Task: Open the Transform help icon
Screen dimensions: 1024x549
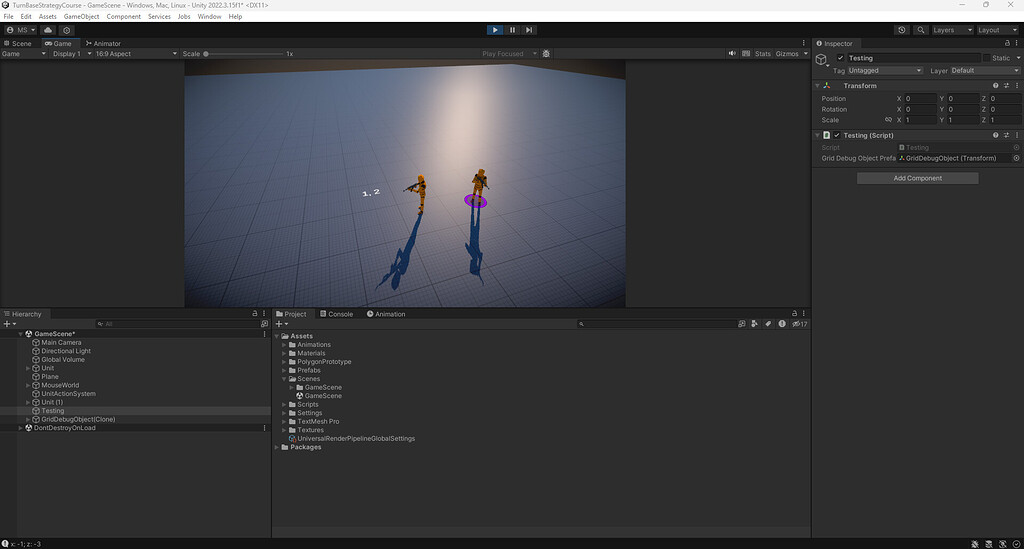Action: (995, 86)
